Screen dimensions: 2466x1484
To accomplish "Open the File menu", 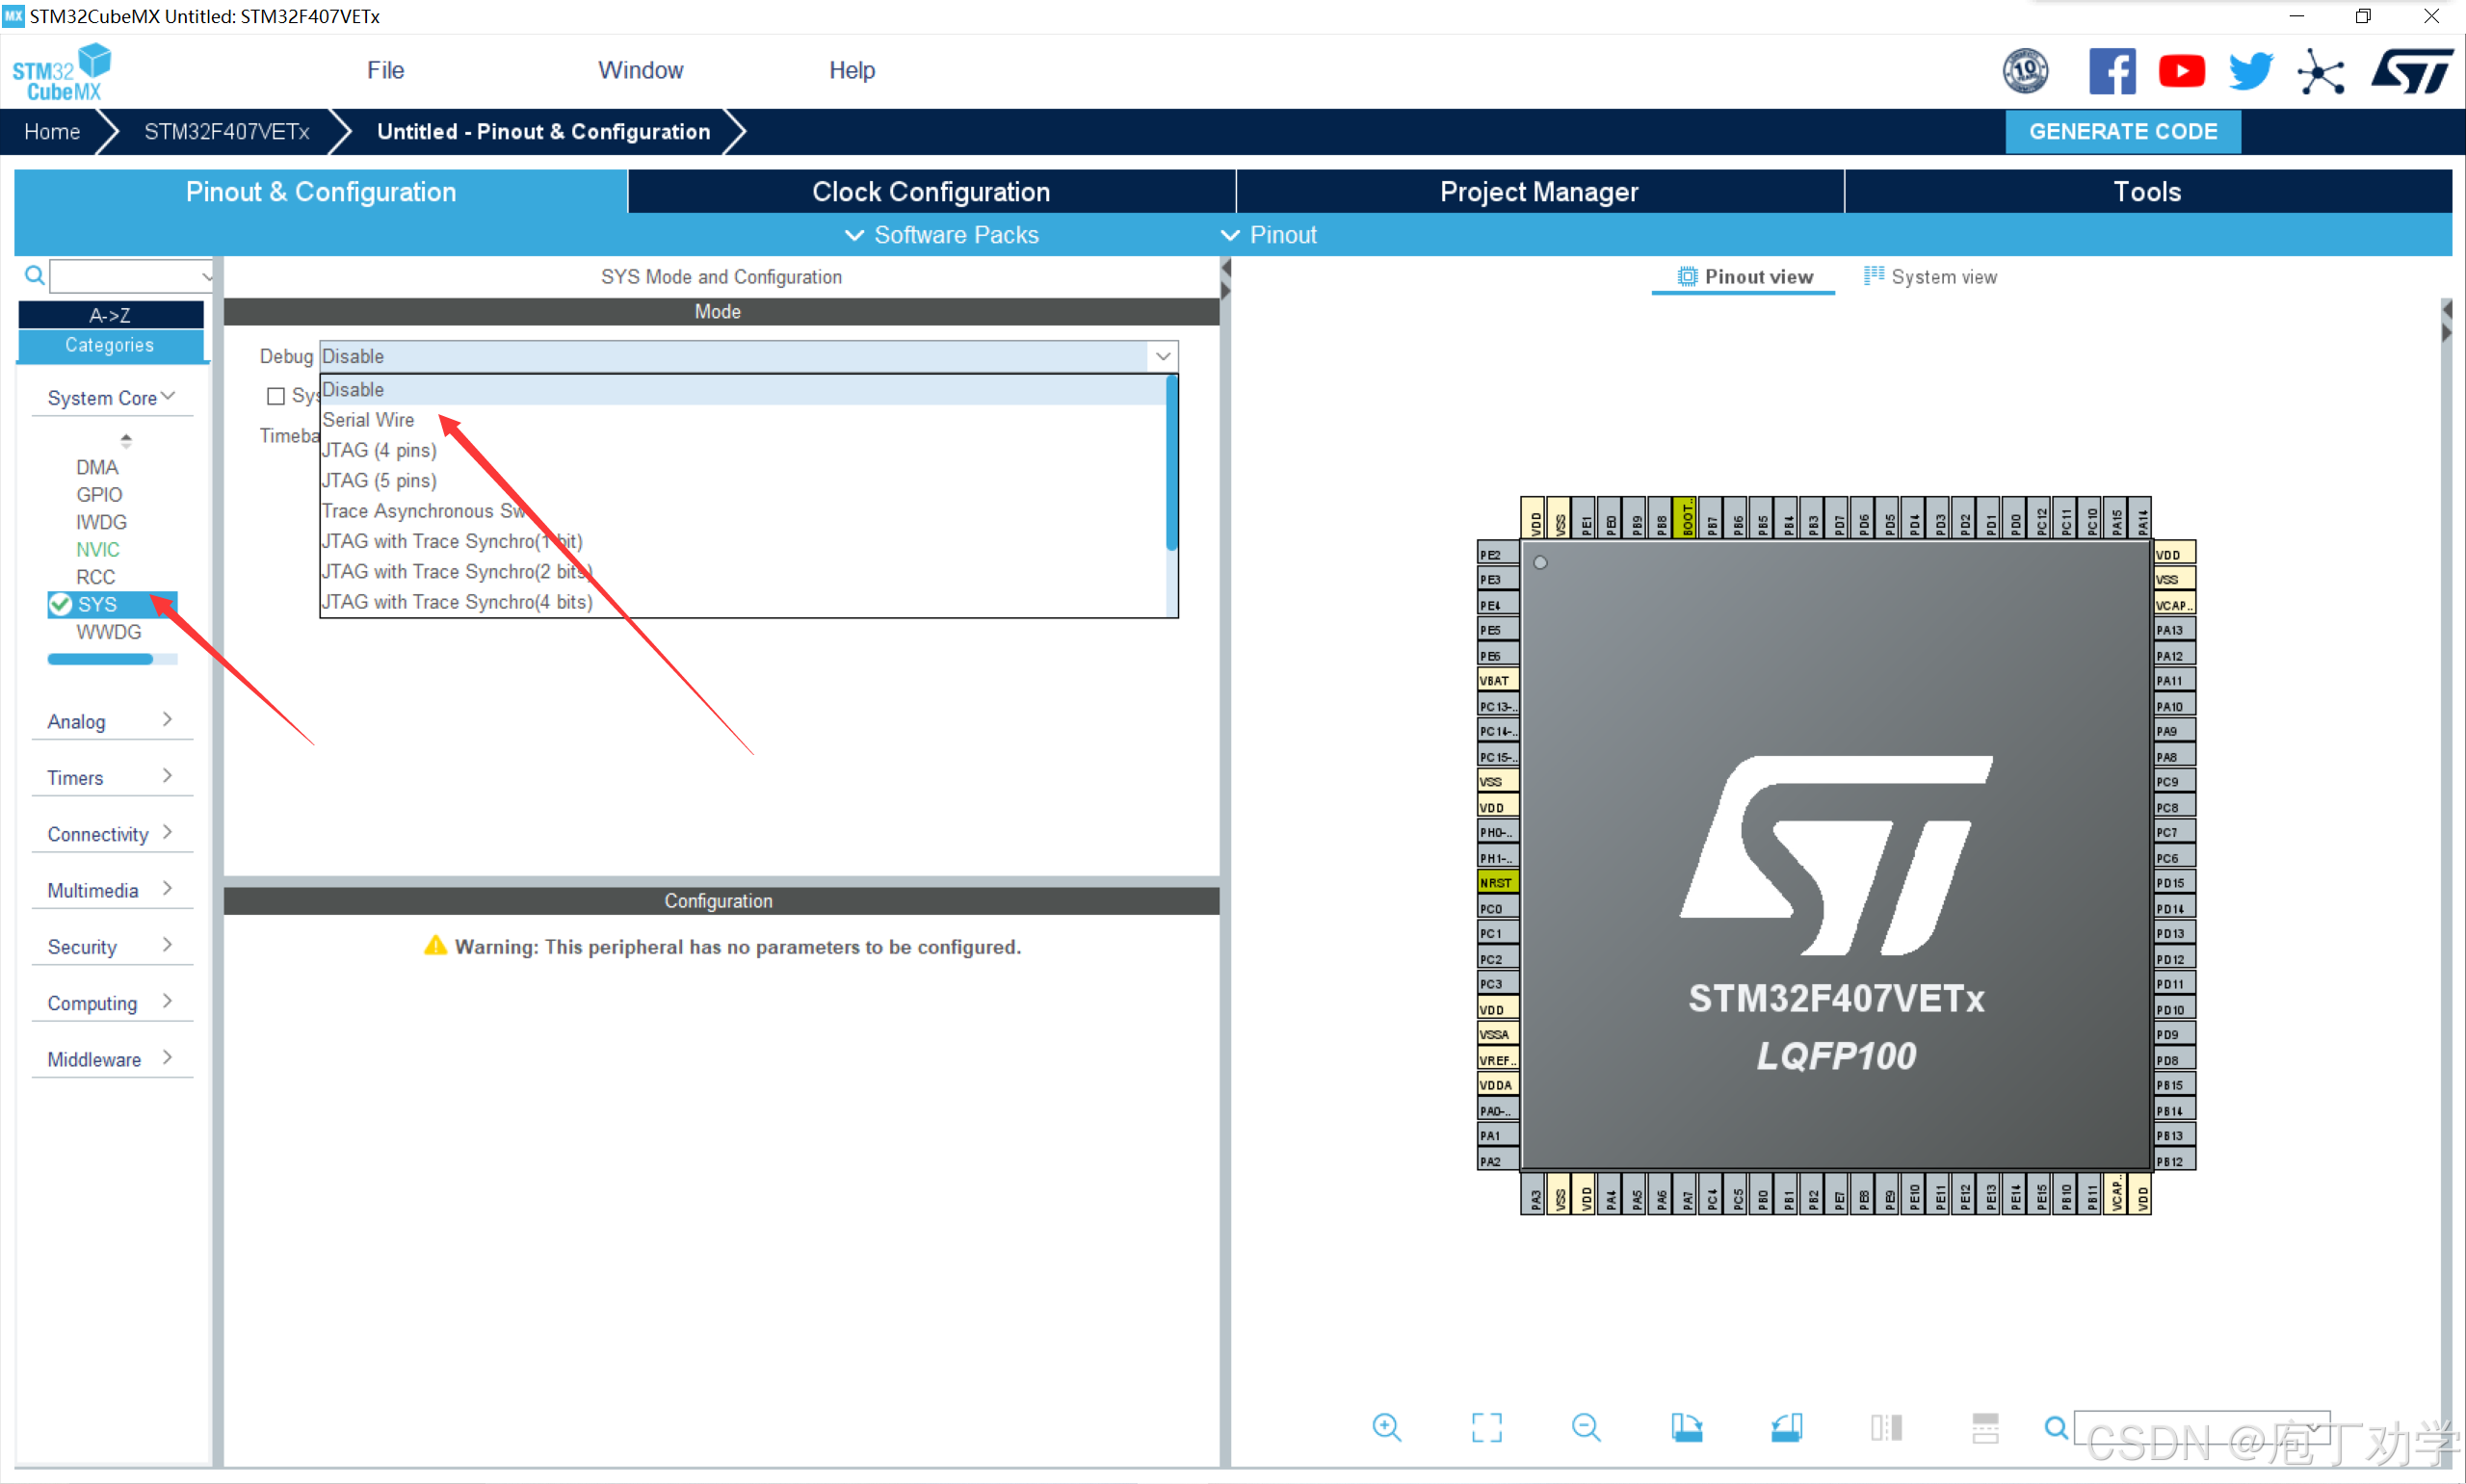I will pyautogui.click(x=385, y=70).
